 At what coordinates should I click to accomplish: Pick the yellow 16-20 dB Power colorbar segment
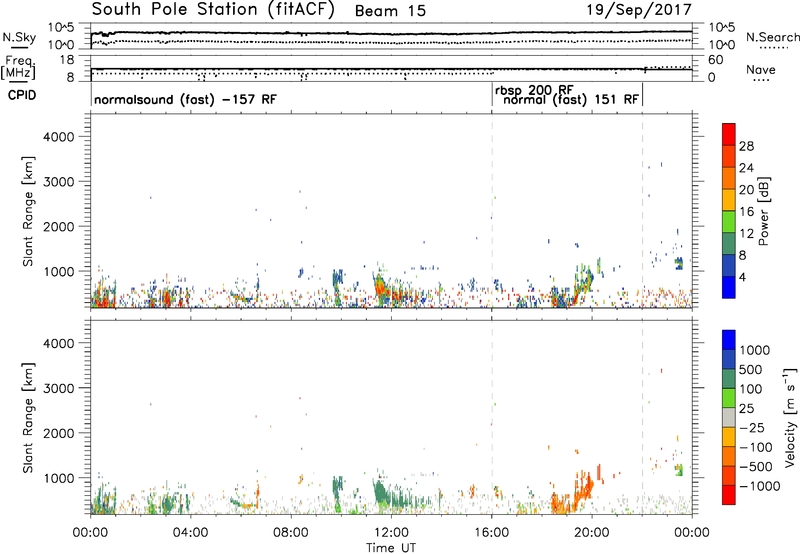[729, 199]
